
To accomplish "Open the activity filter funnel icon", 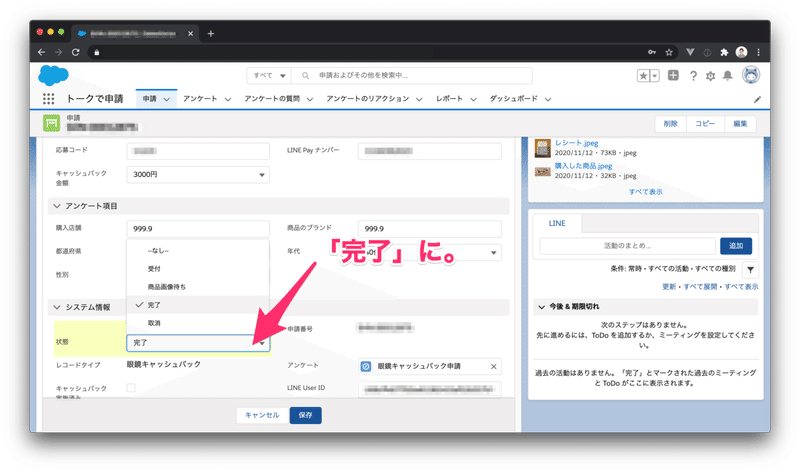I will point(750,270).
